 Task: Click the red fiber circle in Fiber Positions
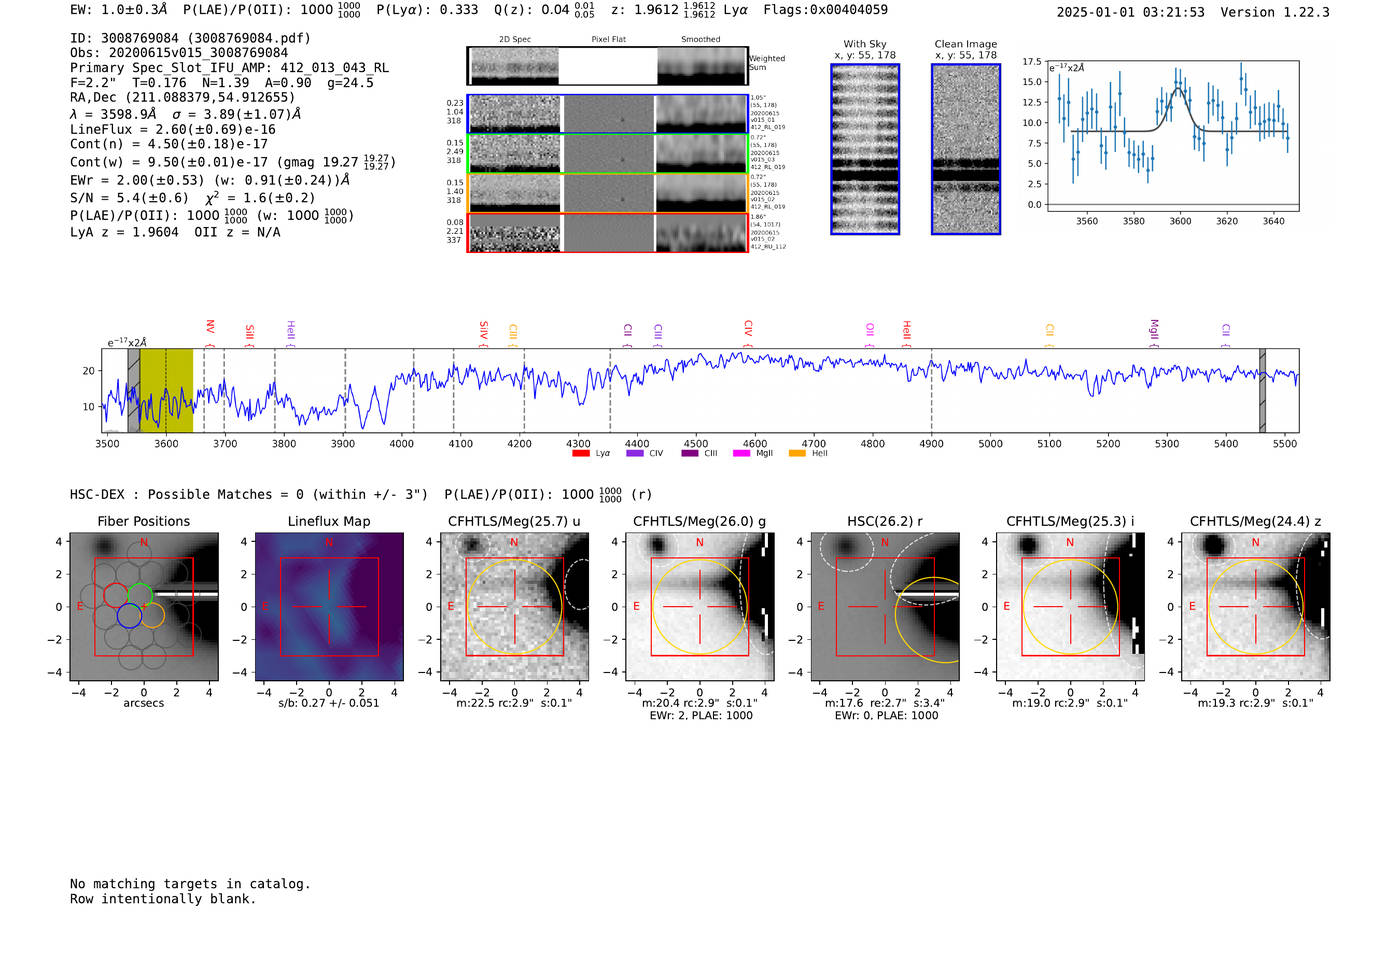click(116, 595)
